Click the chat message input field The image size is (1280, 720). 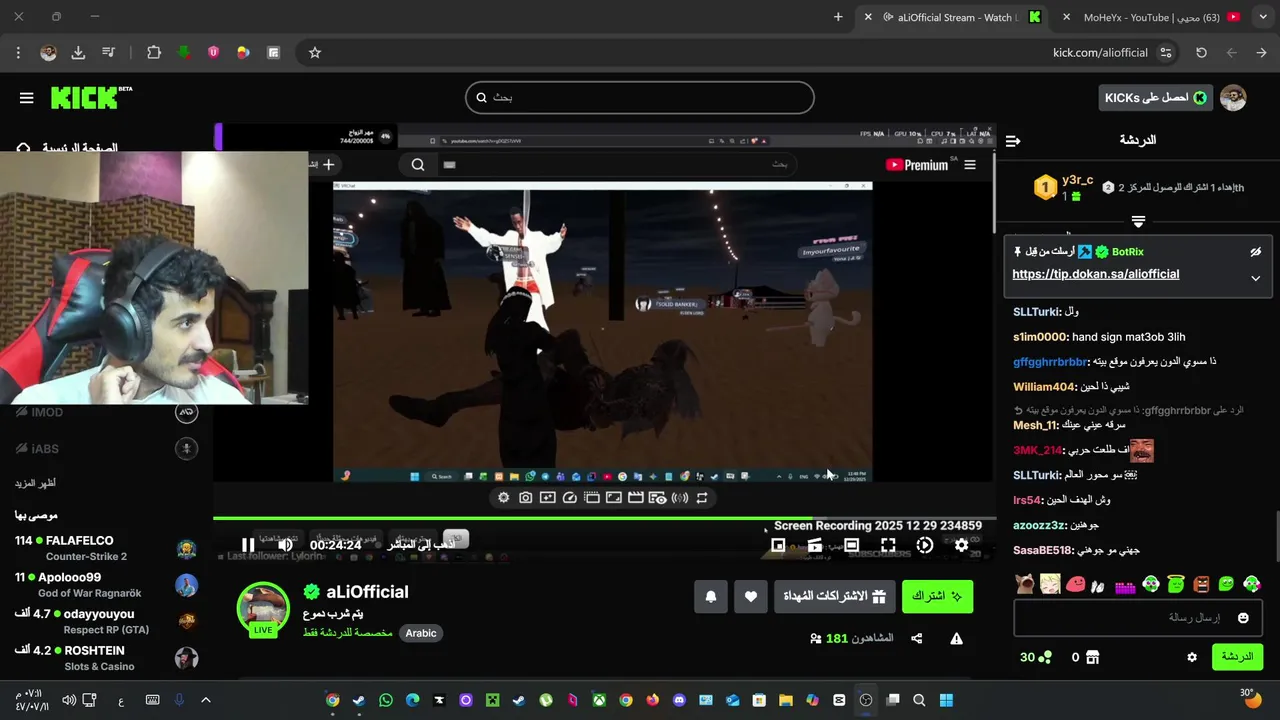pos(1137,618)
